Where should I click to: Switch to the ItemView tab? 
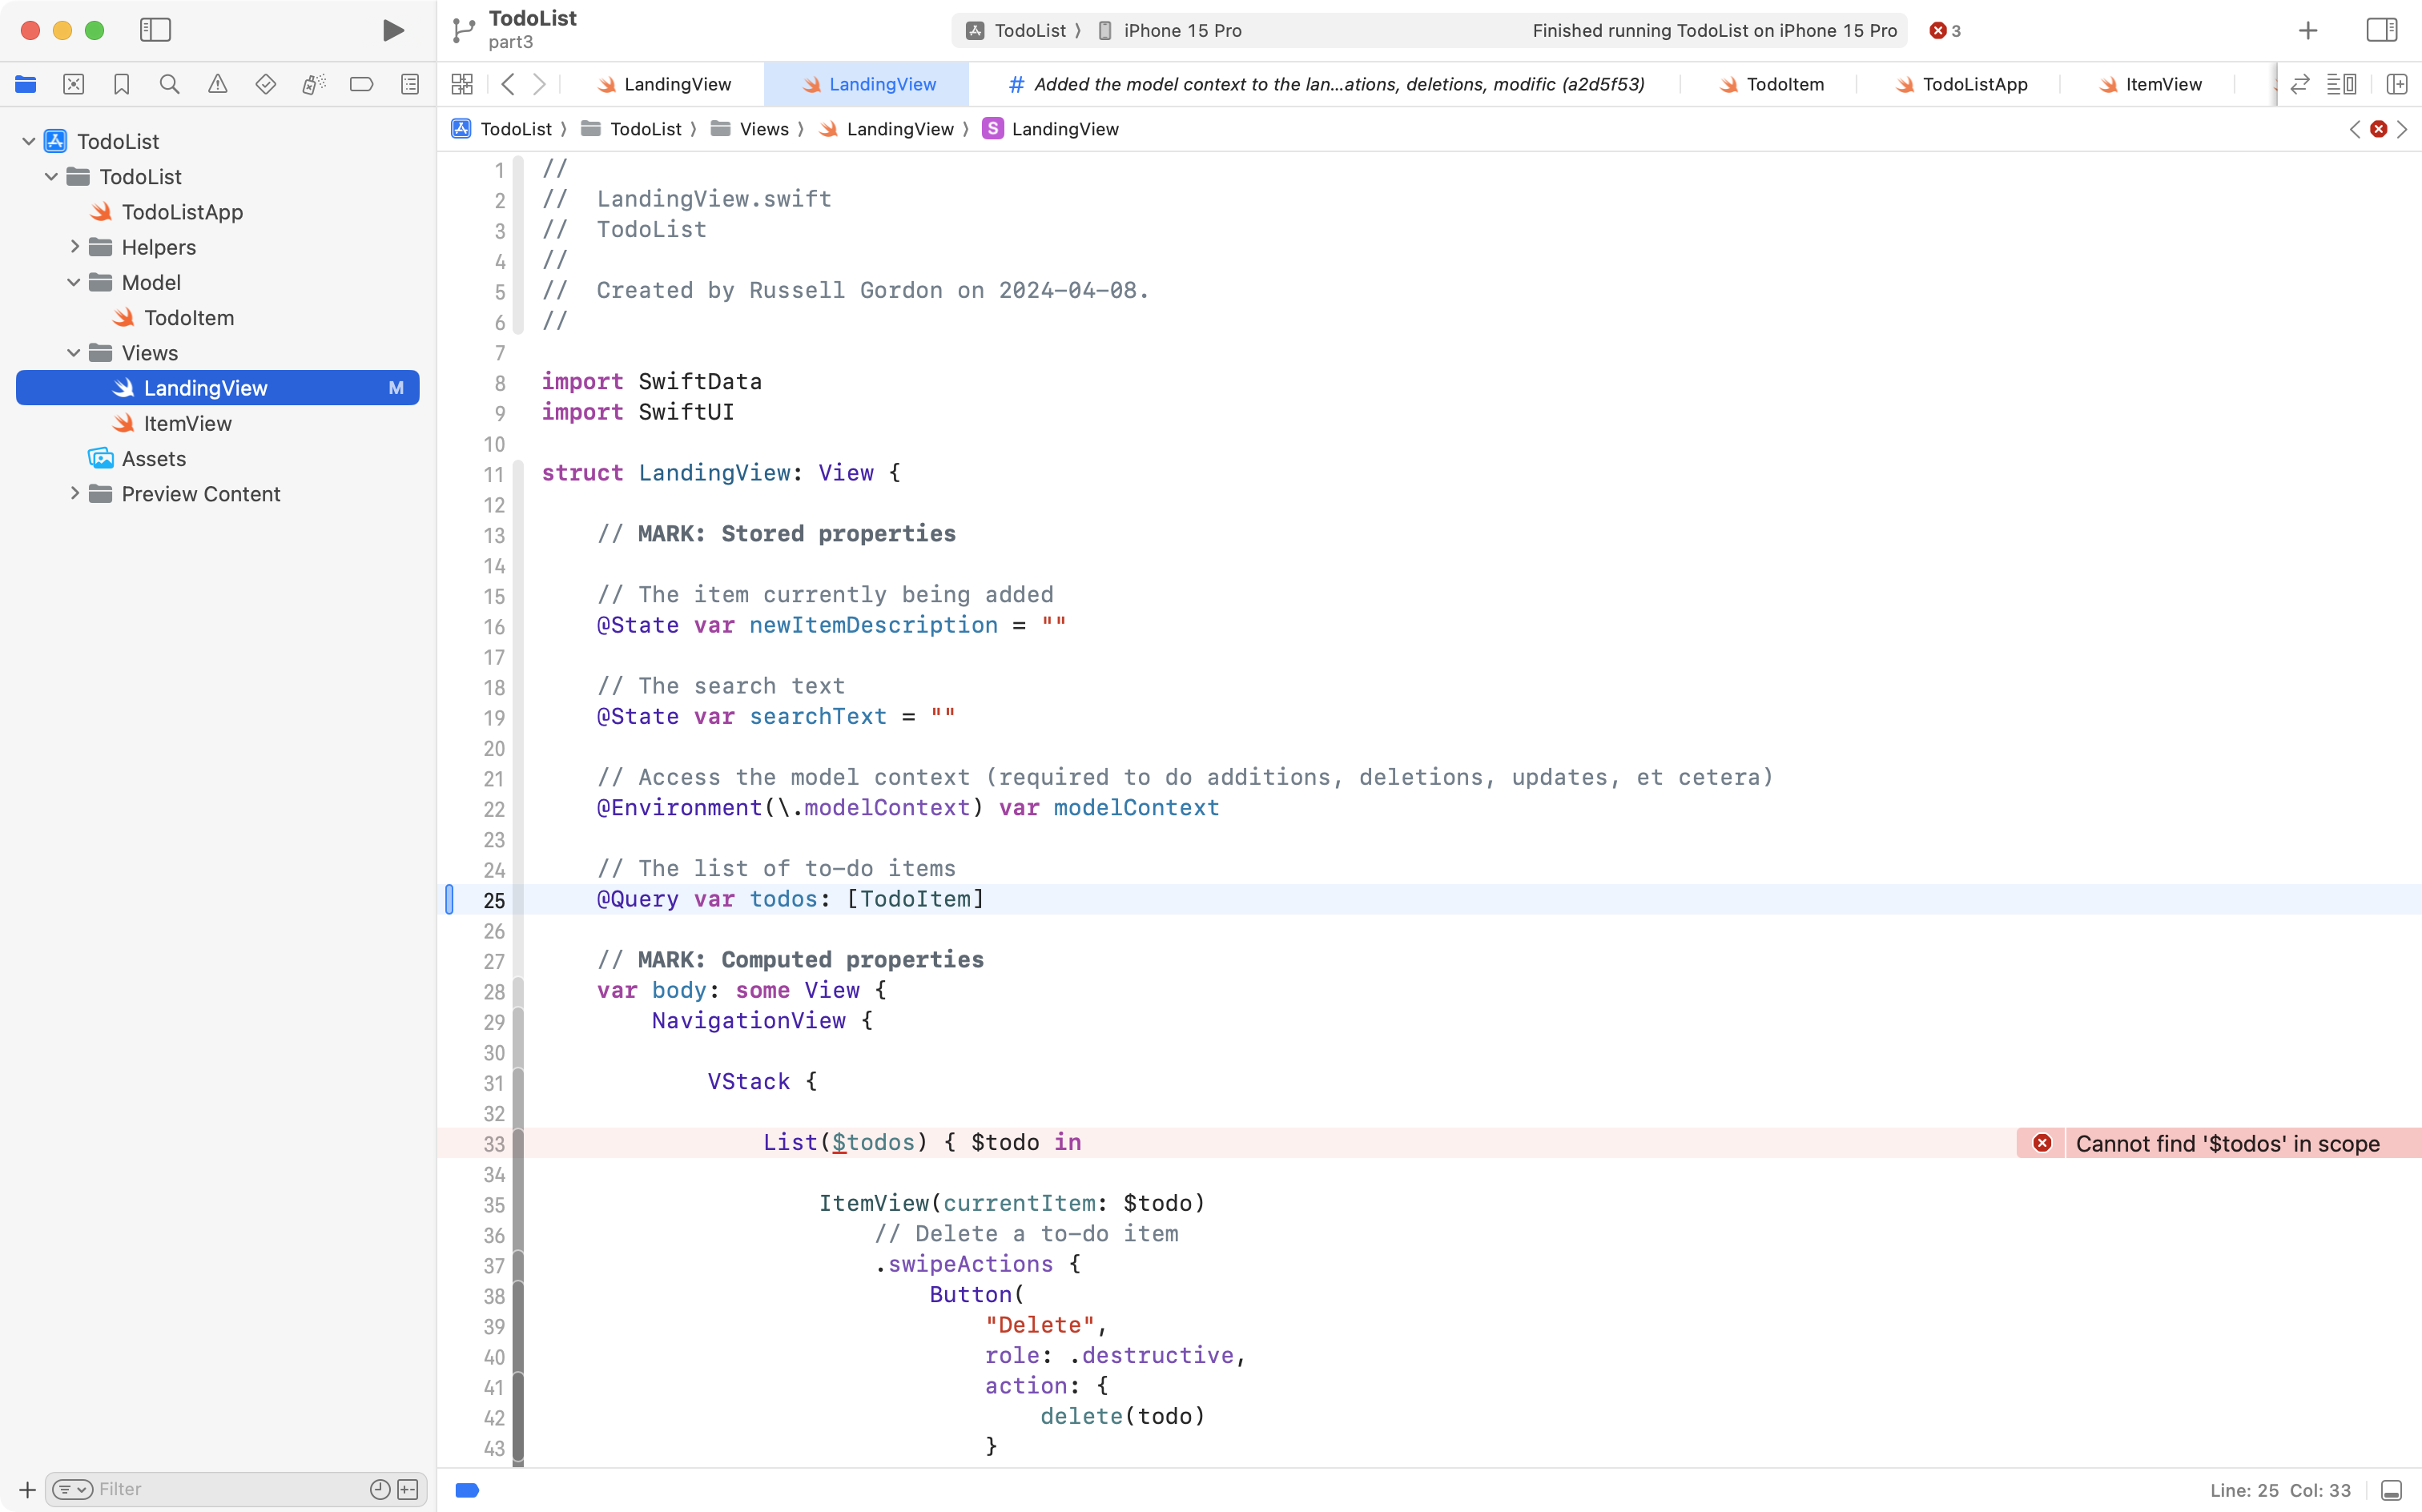coord(2165,84)
